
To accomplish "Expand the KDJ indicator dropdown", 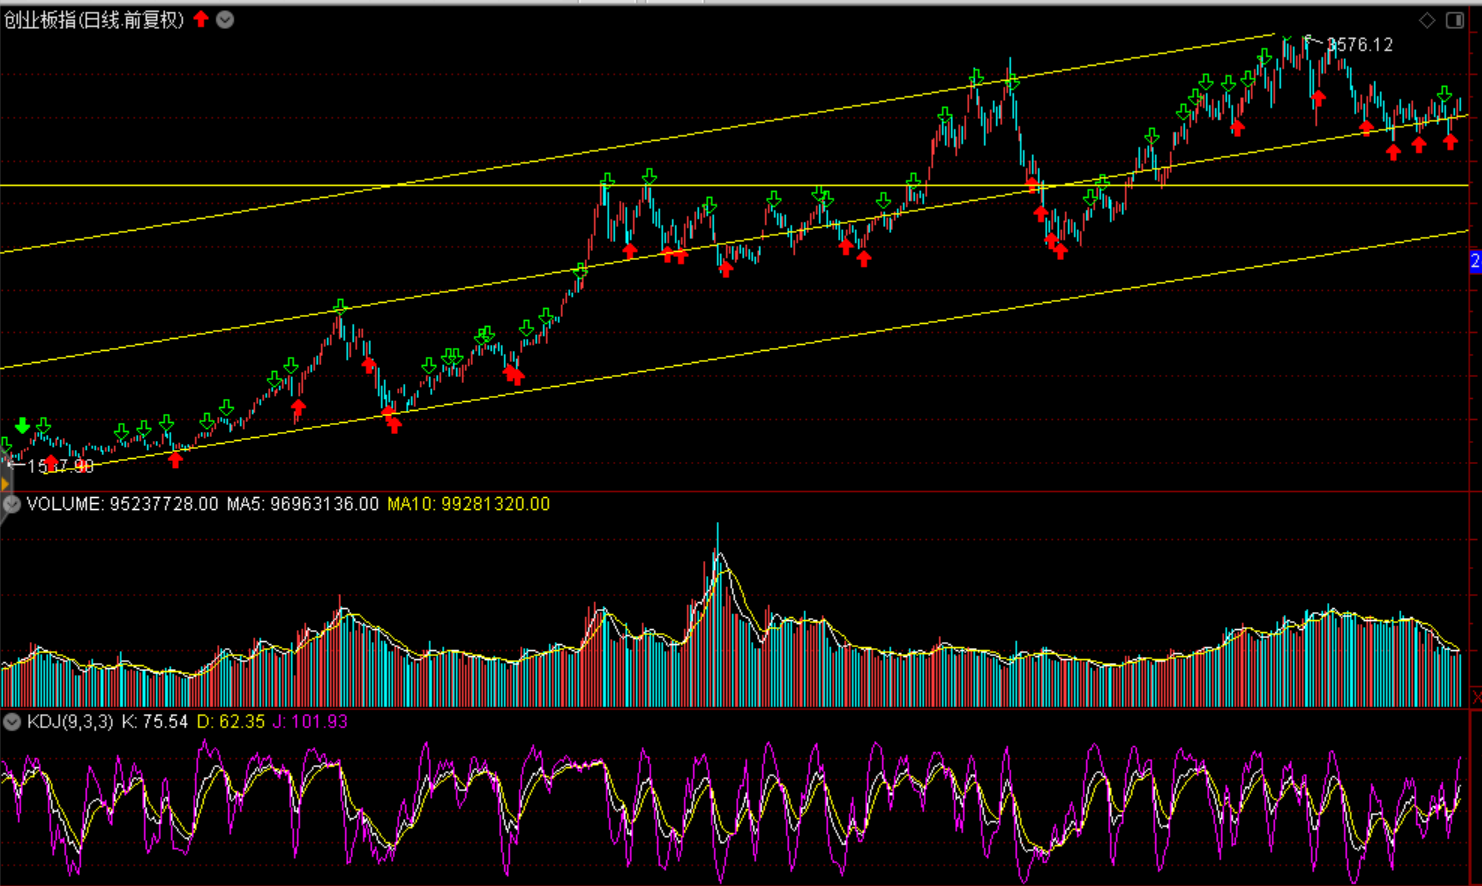I will pos(11,722).
